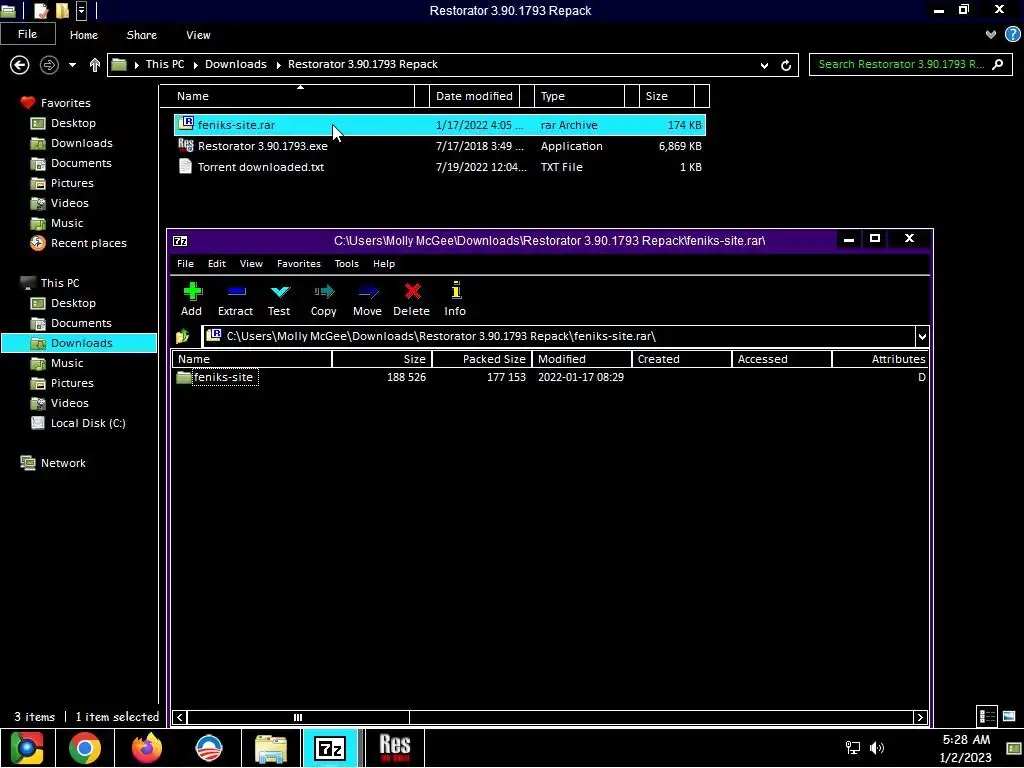The height and width of the screenshot is (768, 1024).
Task: Open the recent locations dropdown arrow
Action: tap(72, 65)
